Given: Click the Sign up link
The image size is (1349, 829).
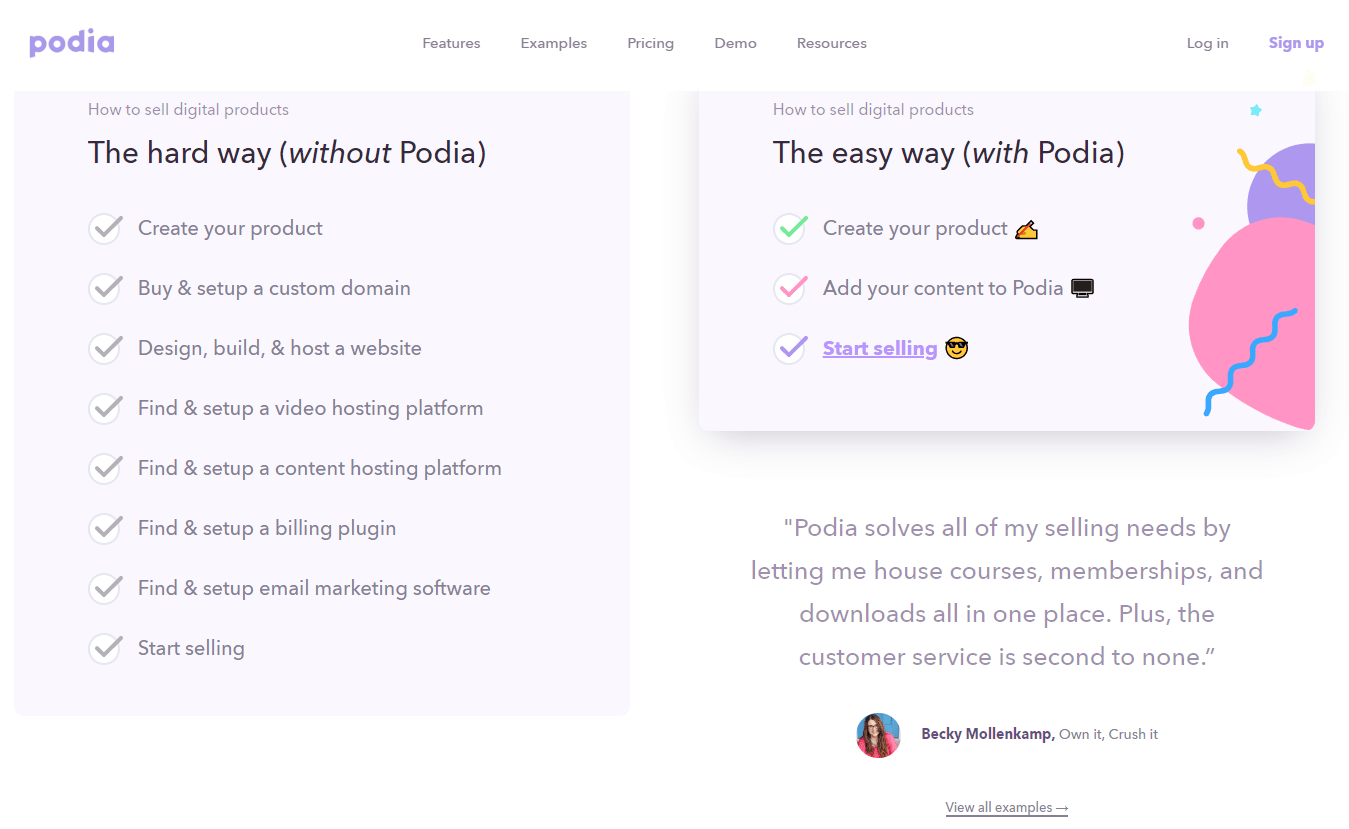Looking at the screenshot, I should (x=1296, y=43).
